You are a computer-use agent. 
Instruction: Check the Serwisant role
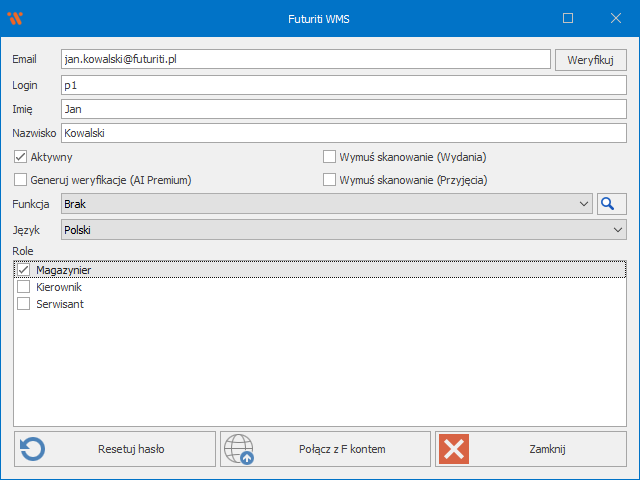tap(24, 304)
